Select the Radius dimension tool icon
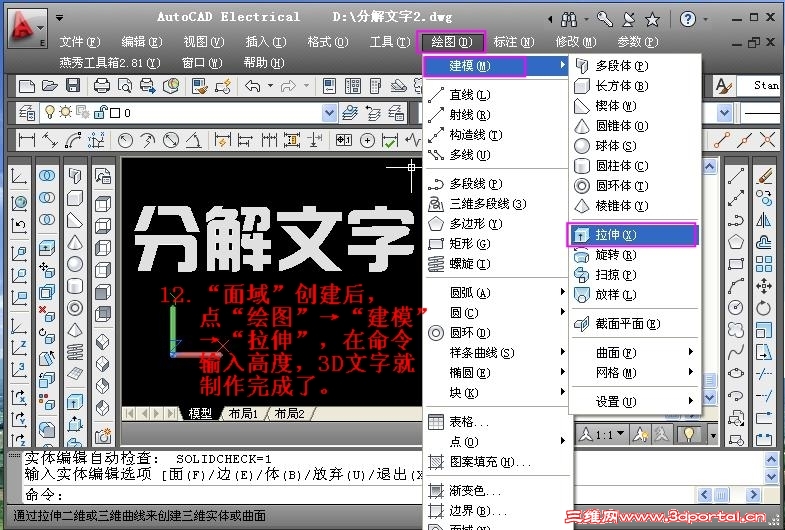 (x=125, y=140)
